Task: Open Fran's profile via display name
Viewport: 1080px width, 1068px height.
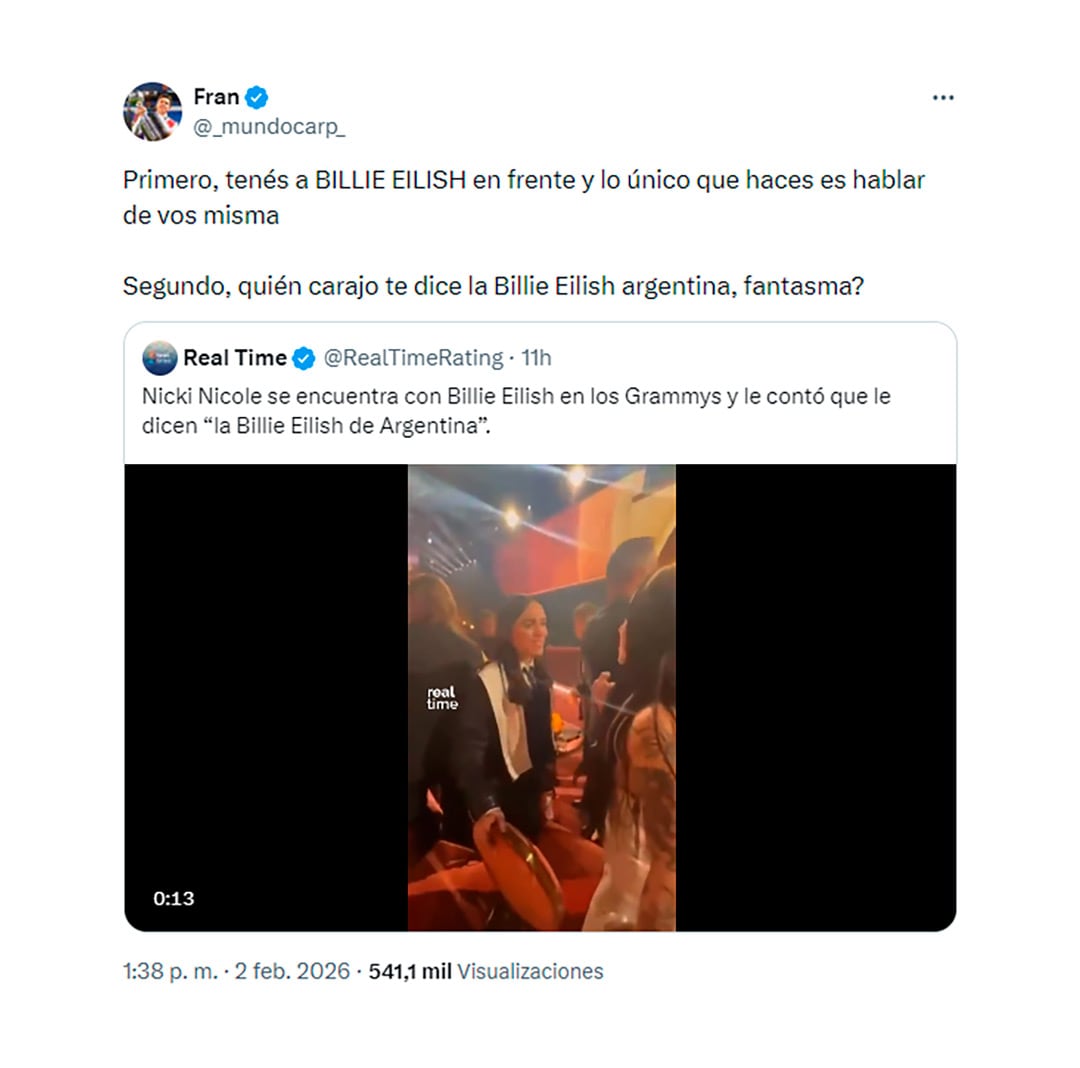Action: click(216, 97)
